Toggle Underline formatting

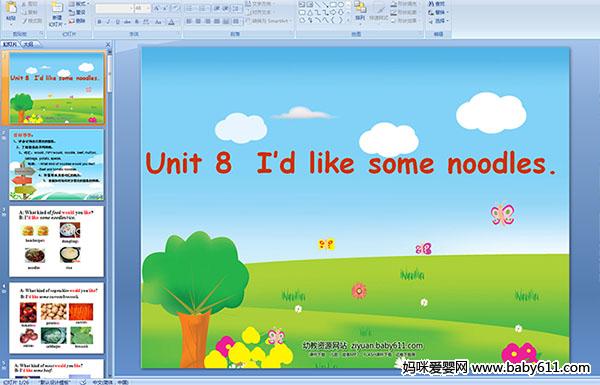point(117,22)
